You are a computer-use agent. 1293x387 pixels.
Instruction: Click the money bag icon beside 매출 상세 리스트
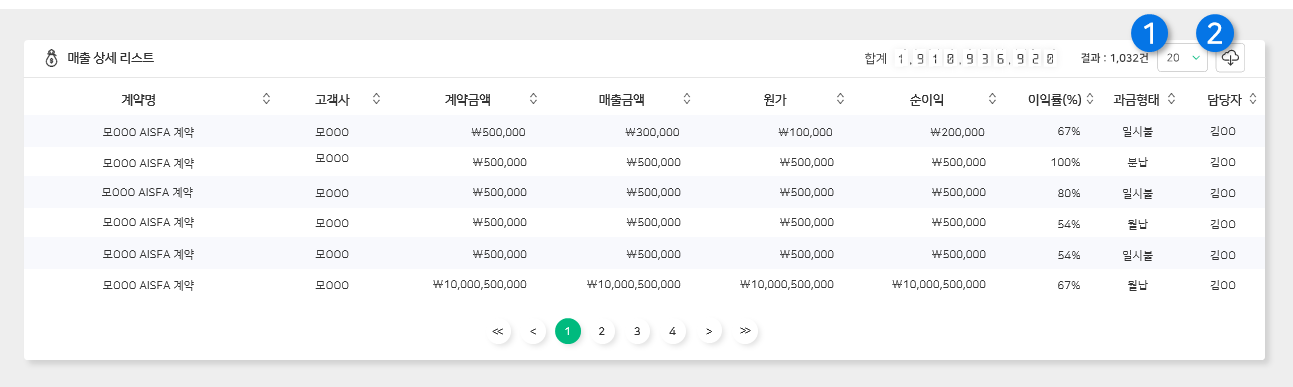click(52, 59)
